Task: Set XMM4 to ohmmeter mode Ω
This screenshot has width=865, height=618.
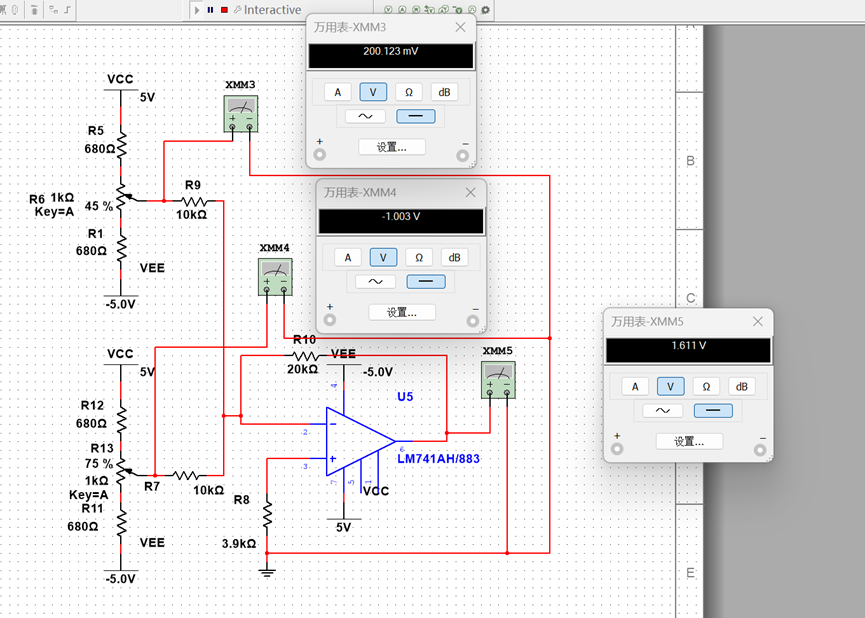Action: click(419, 258)
